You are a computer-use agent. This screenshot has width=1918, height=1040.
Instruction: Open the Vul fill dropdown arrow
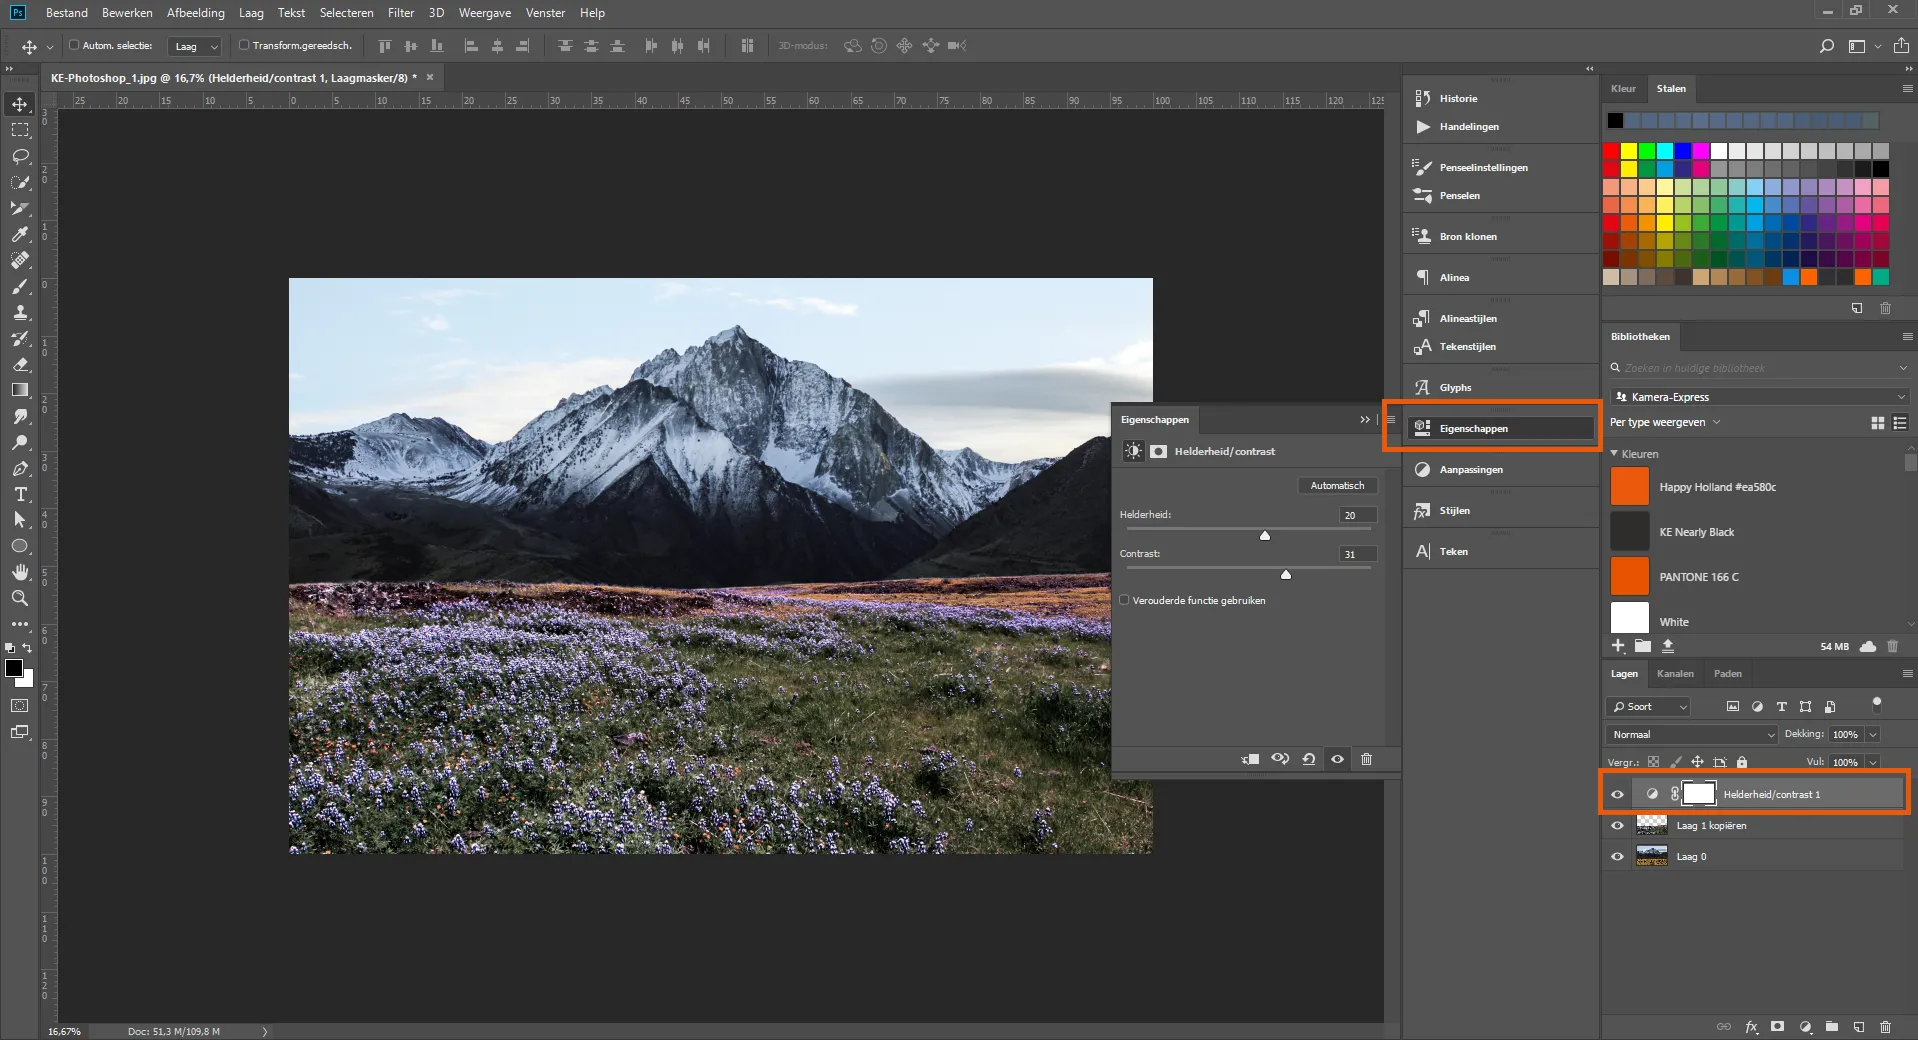1873,762
